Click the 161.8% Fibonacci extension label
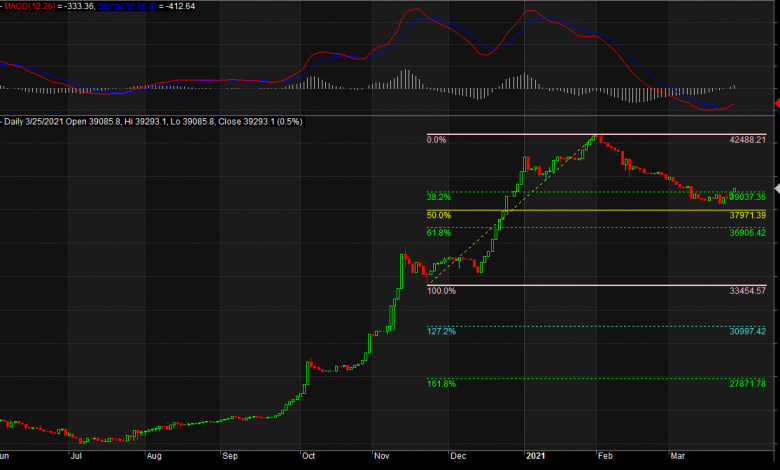The height and width of the screenshot is (470, 780). 440,383
